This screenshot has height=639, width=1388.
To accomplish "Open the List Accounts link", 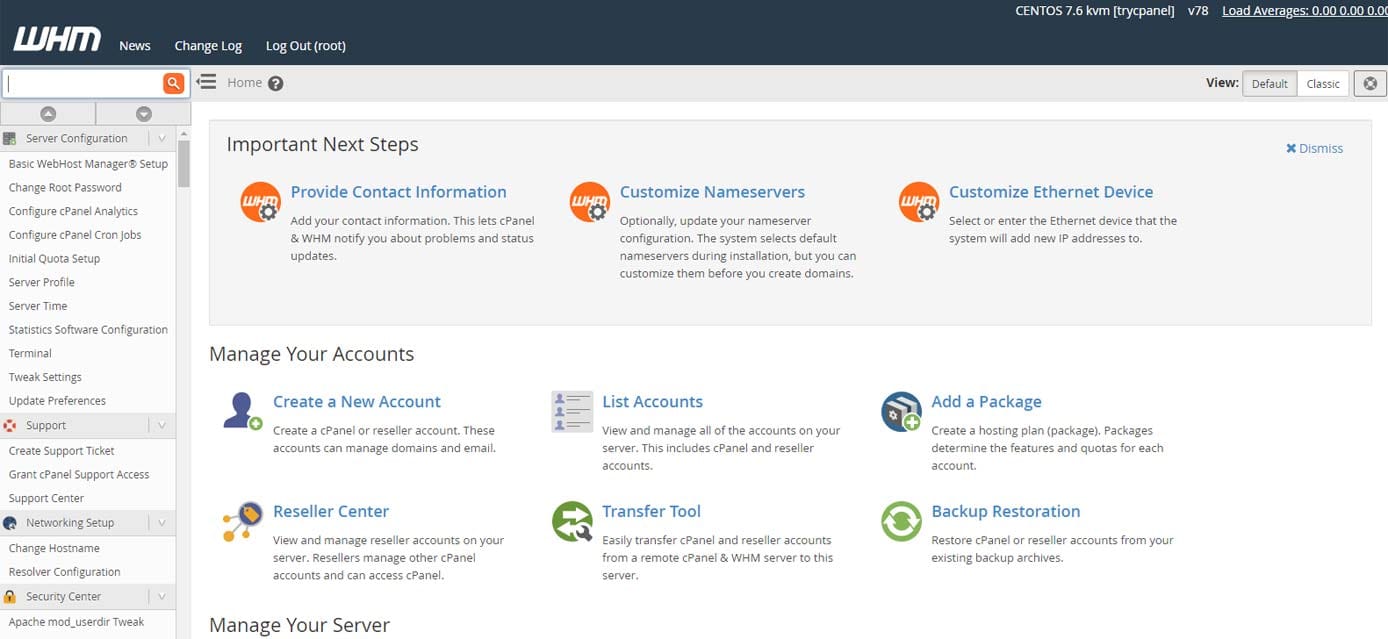I will (652, 402).
